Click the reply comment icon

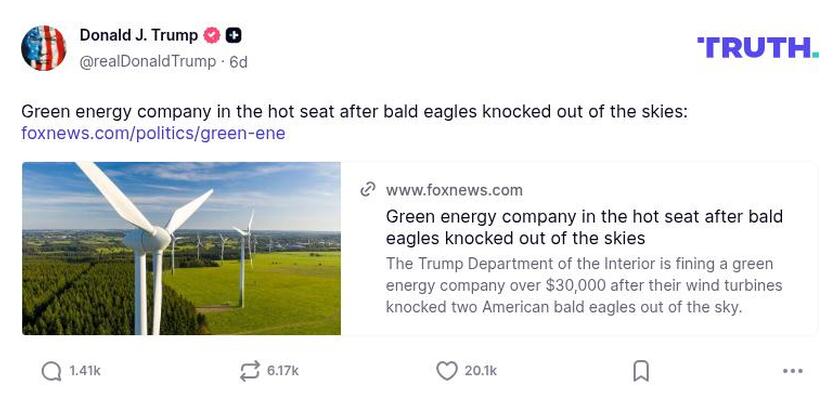(x=51, y=371)
